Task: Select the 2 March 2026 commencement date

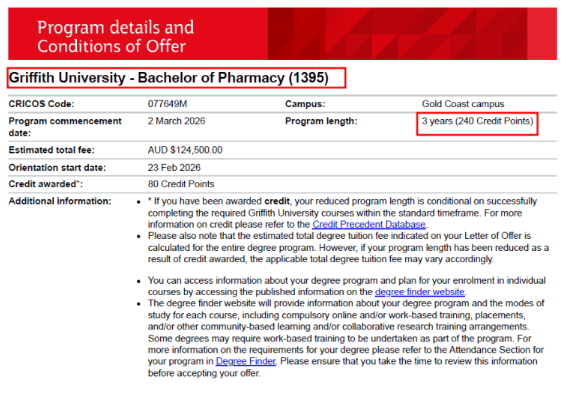Action: click(x=176, y=121)
